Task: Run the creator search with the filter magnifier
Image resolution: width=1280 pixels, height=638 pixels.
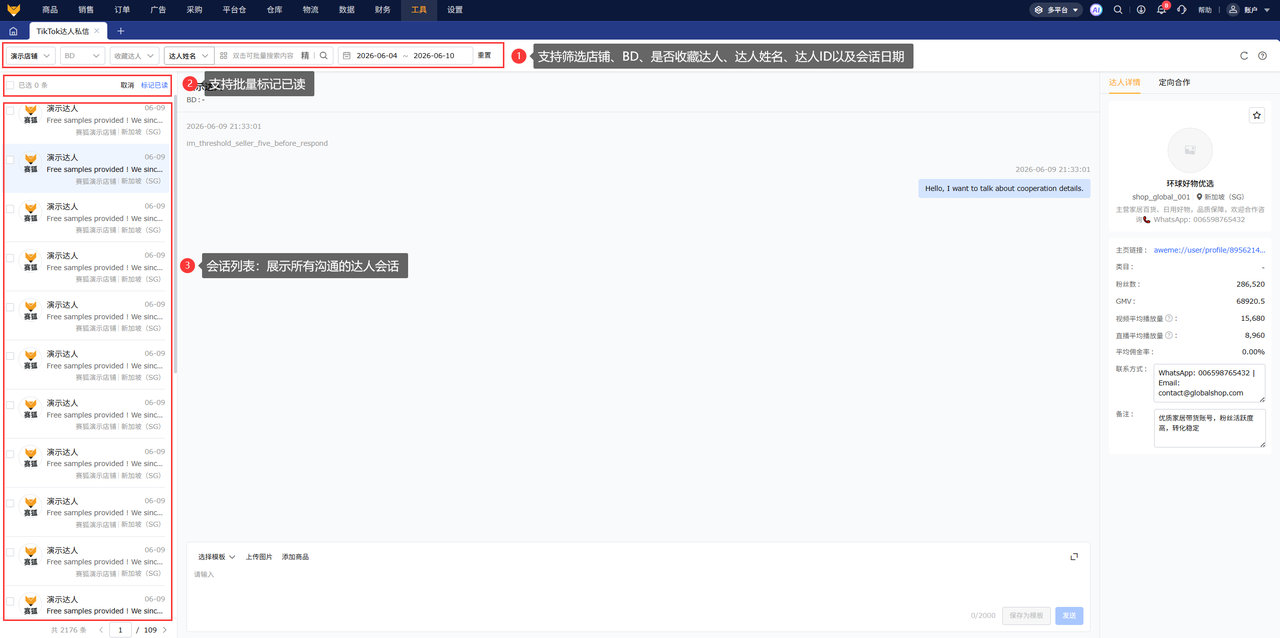Action: (x=323, y=56)
